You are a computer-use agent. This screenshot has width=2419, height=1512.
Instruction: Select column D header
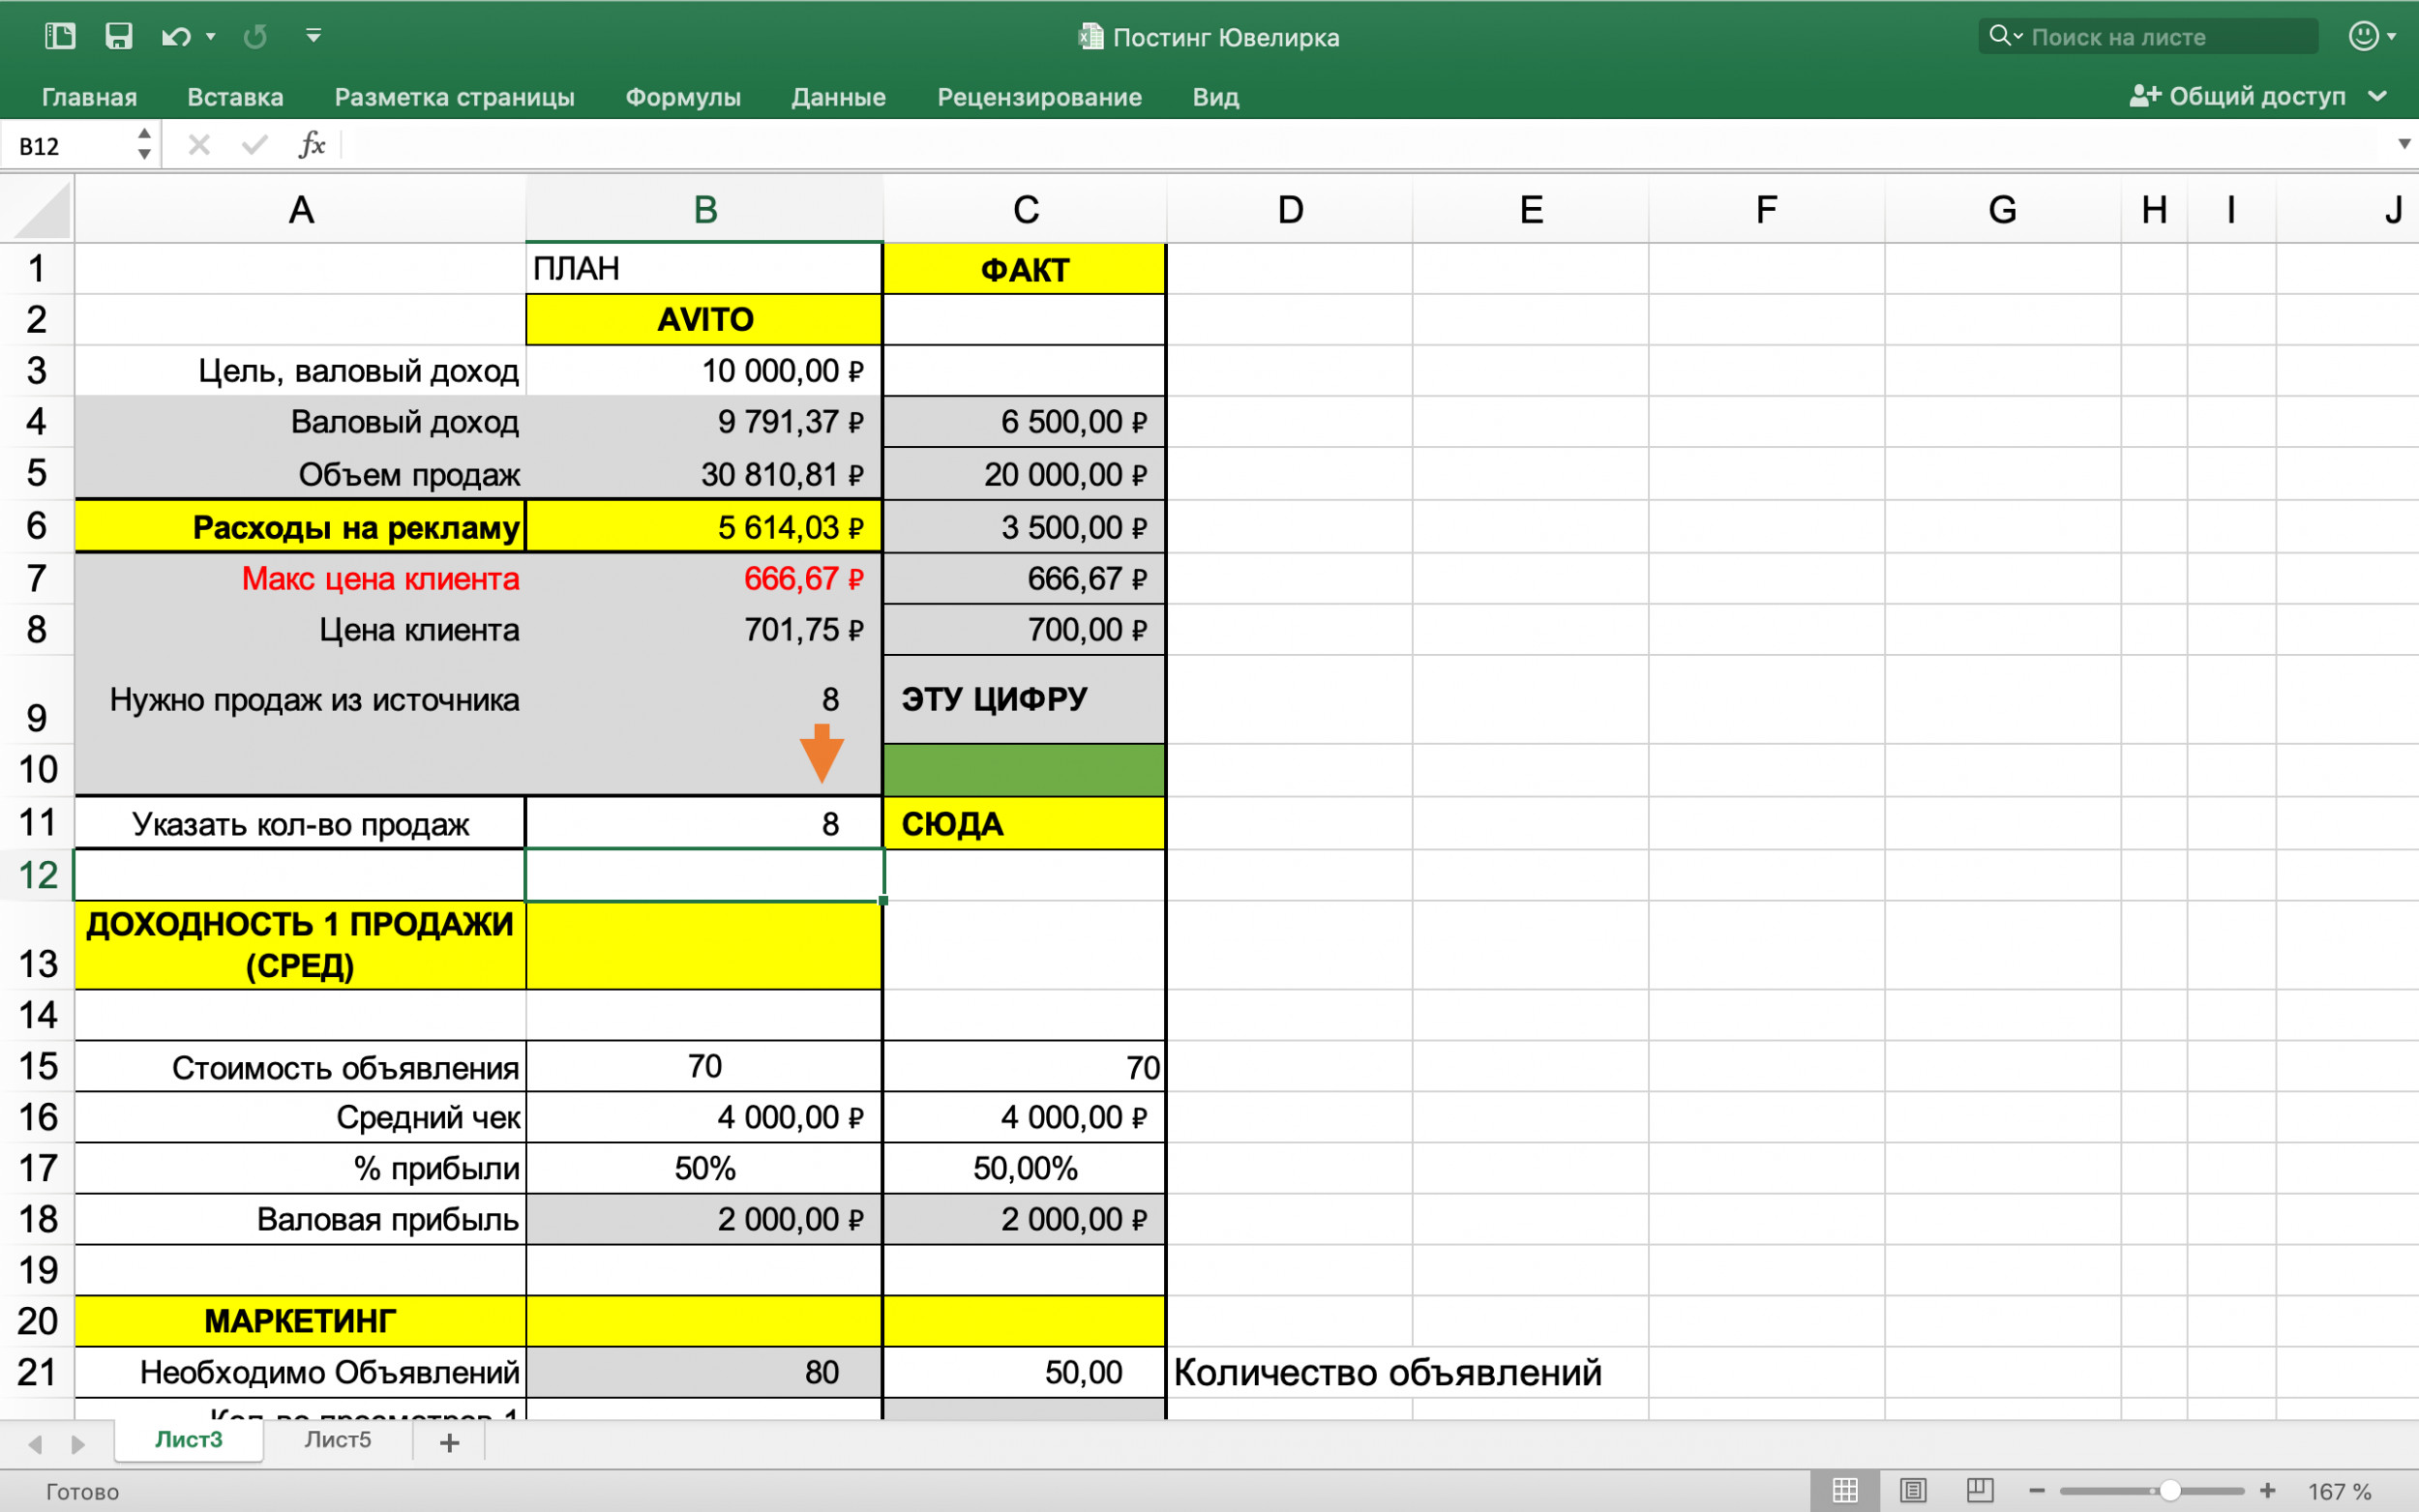click(1289, 209)
